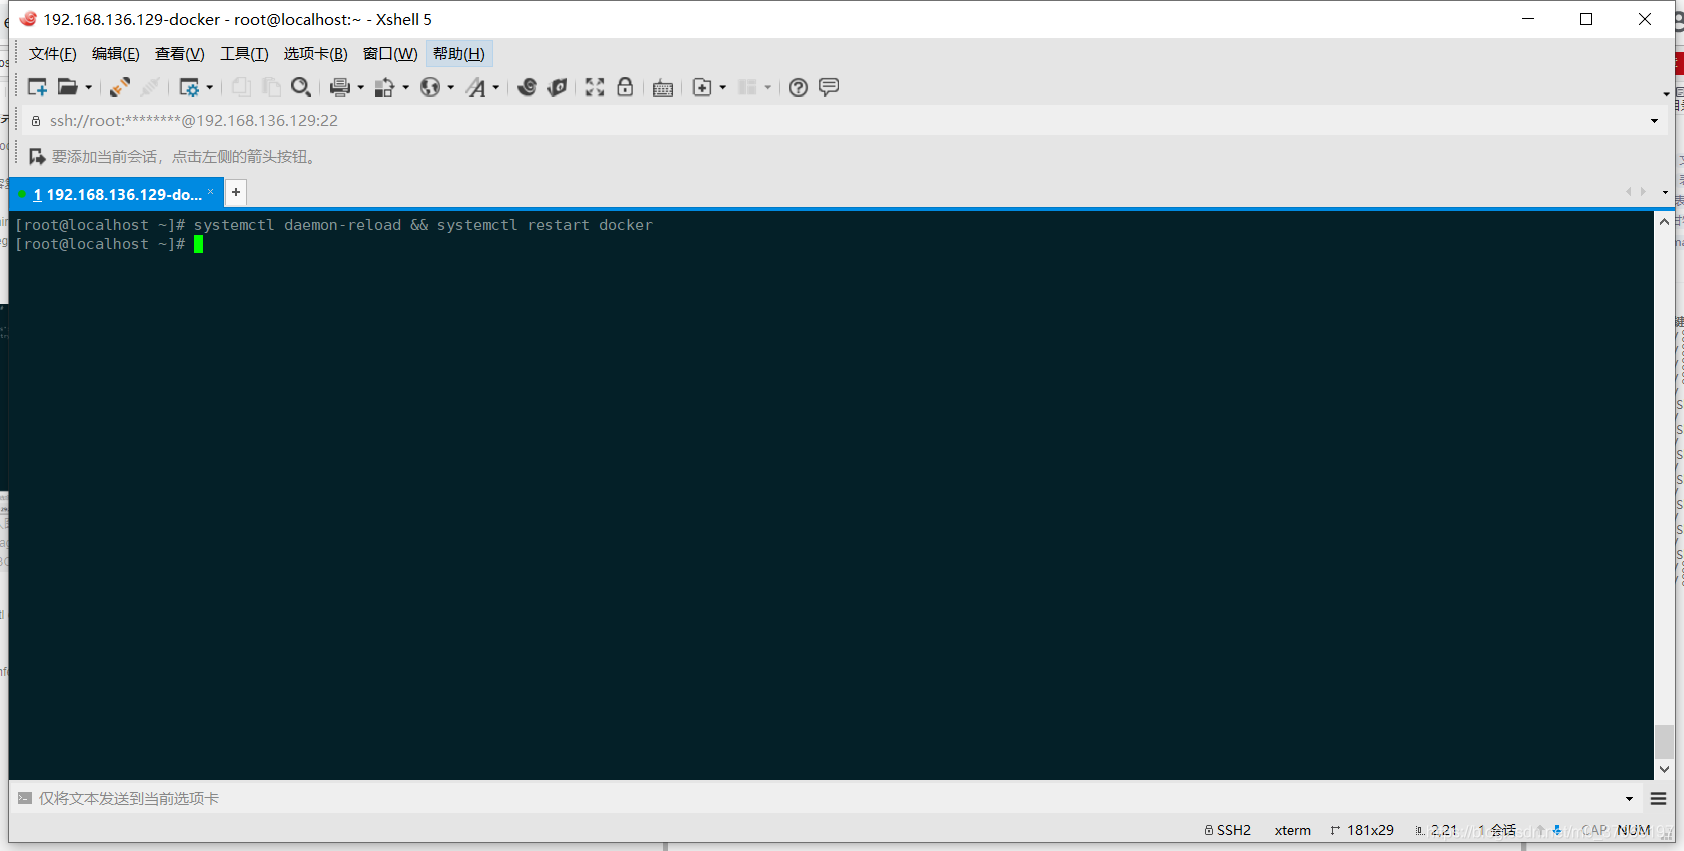
Task: Open the 文件(F) menu
Action: coord(53,54)
